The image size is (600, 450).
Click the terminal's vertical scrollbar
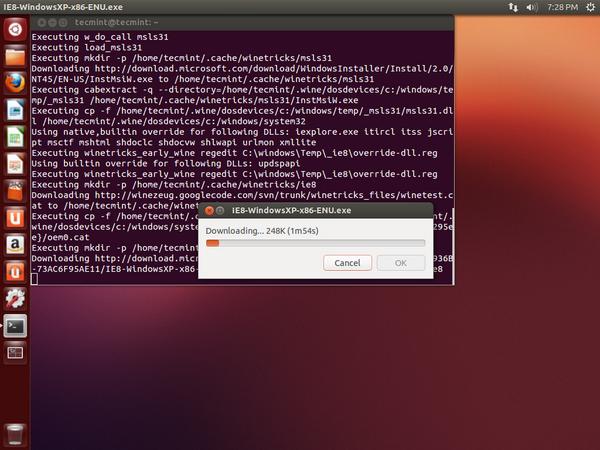pos(453,246)
